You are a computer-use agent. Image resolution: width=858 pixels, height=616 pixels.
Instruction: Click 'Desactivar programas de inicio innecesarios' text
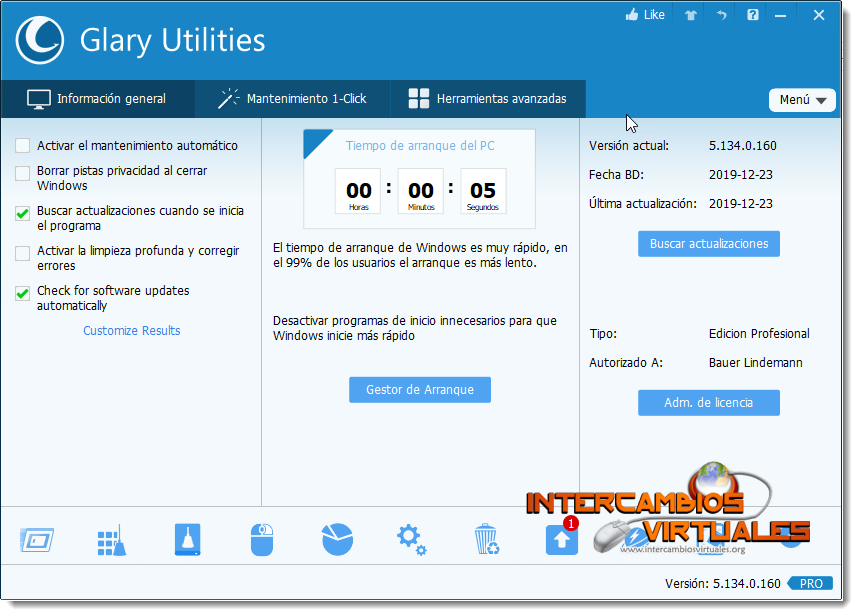point(415,328)
